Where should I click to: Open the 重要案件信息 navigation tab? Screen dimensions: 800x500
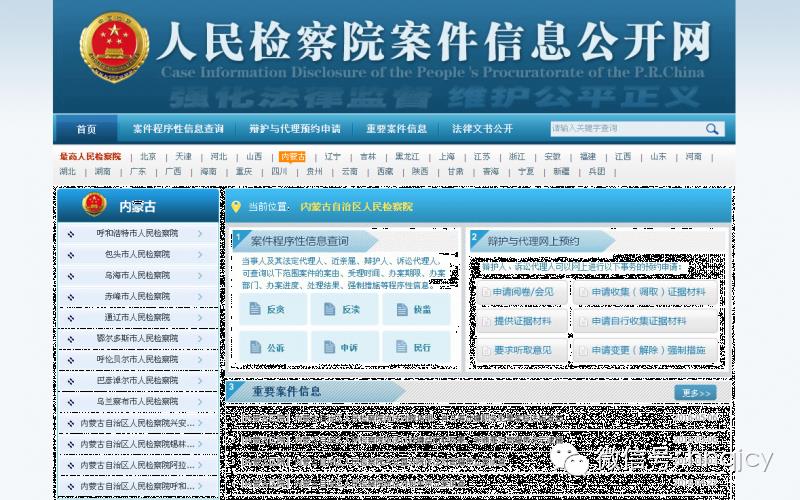tap(396, 129)
